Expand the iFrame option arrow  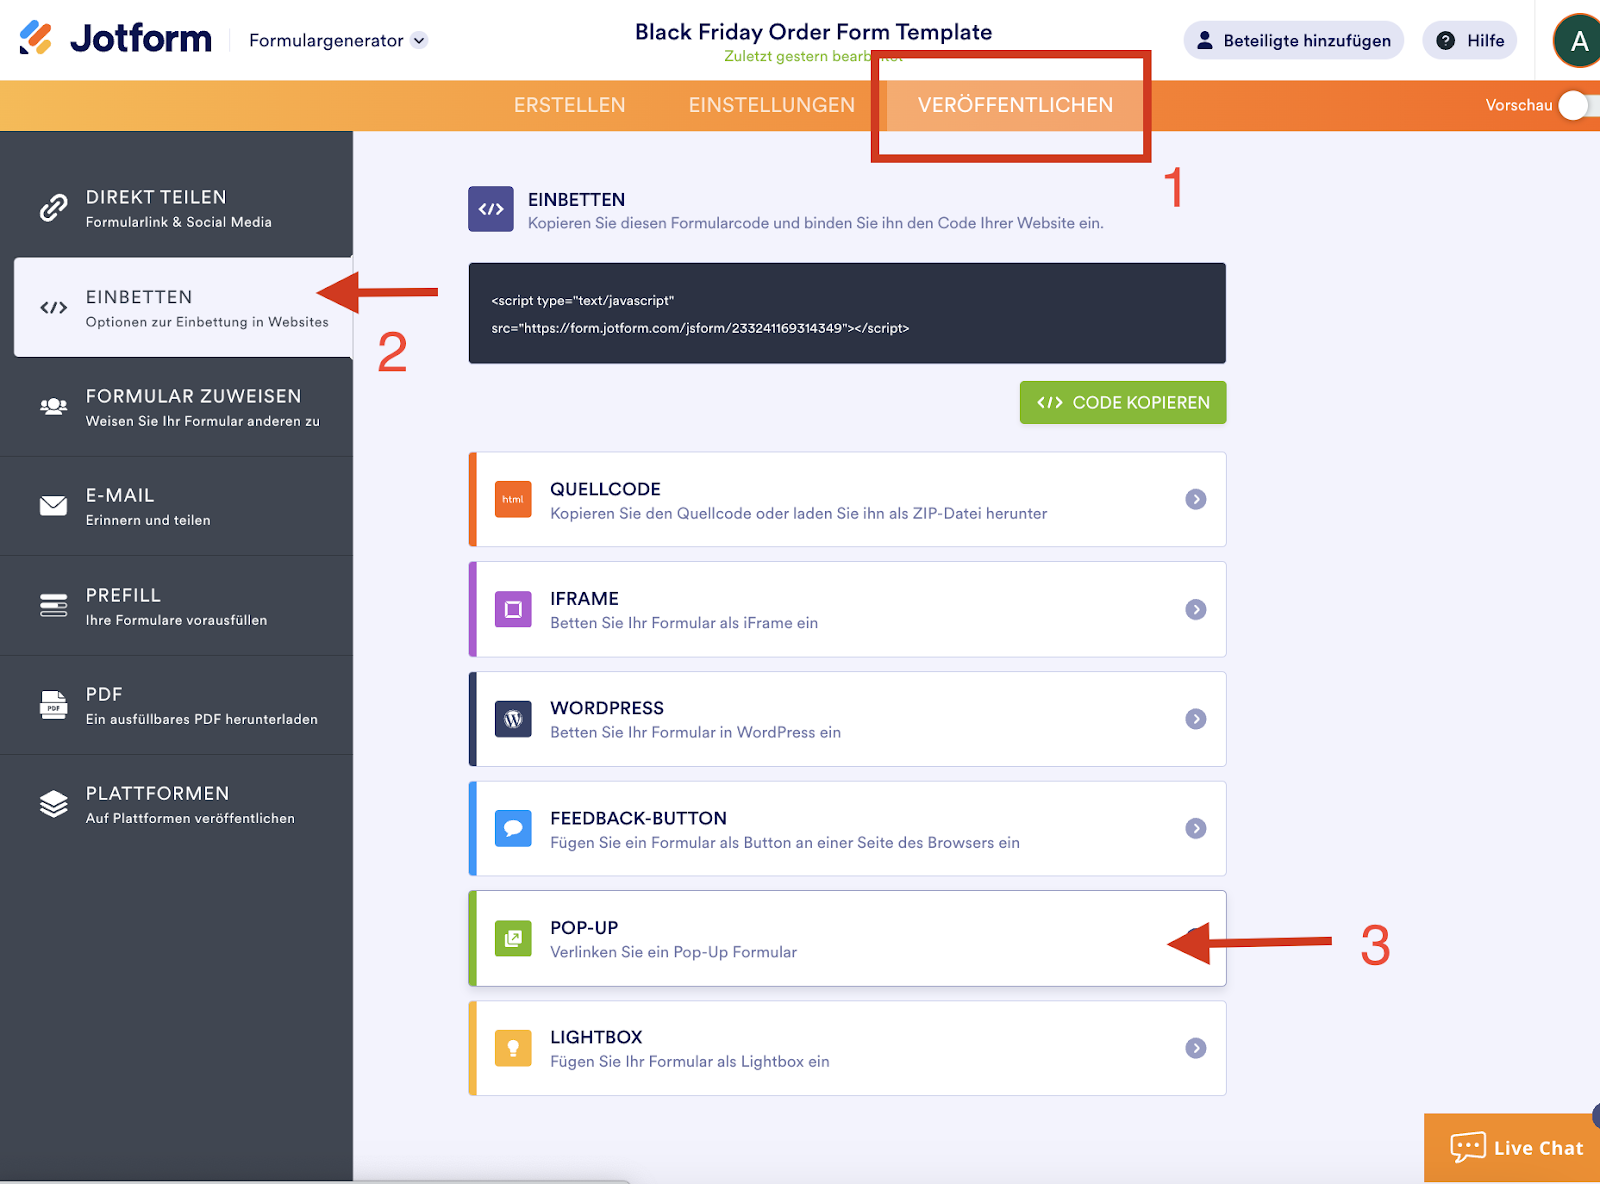pyautogui.click(x=1196, y=609)
